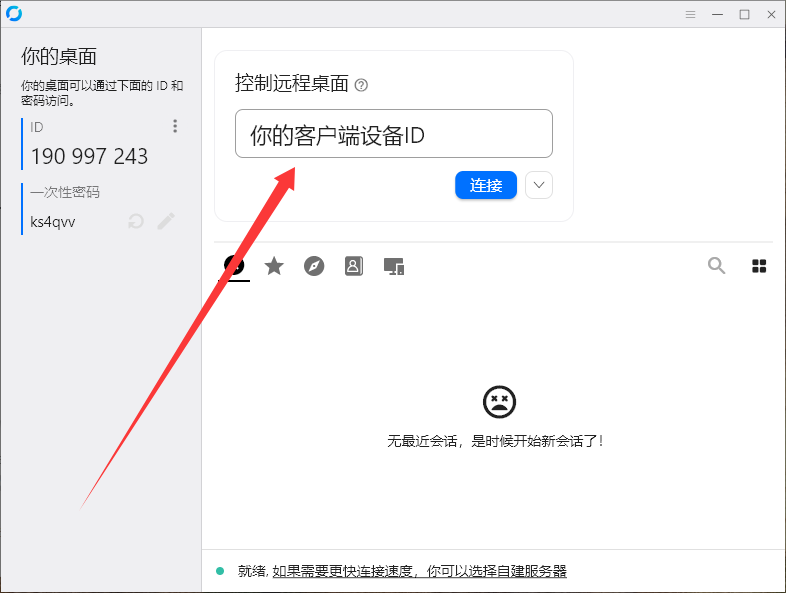Open the accessible devices tab
Viewport: 786px width, 593px height.
pyautogui.click(x=394, y=266)
